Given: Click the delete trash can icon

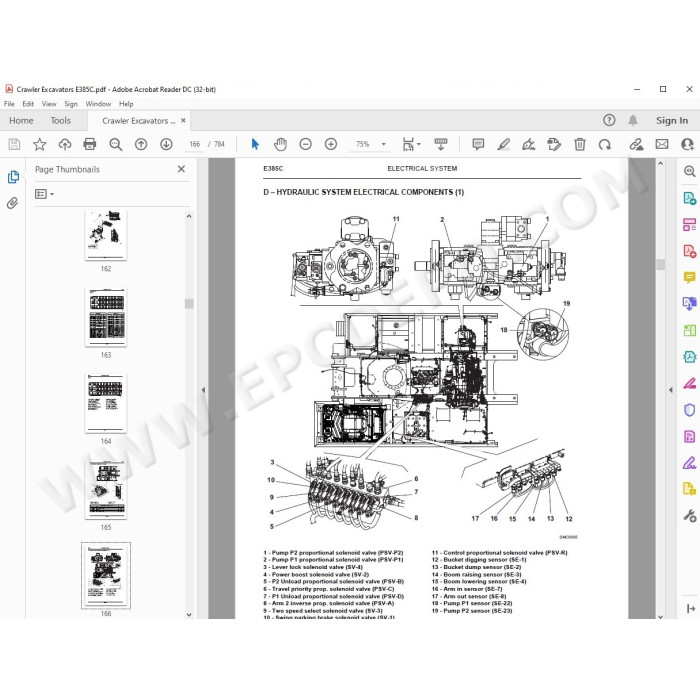Looking at the screenshot, I should pyautogui.click(x=579, y=144).
